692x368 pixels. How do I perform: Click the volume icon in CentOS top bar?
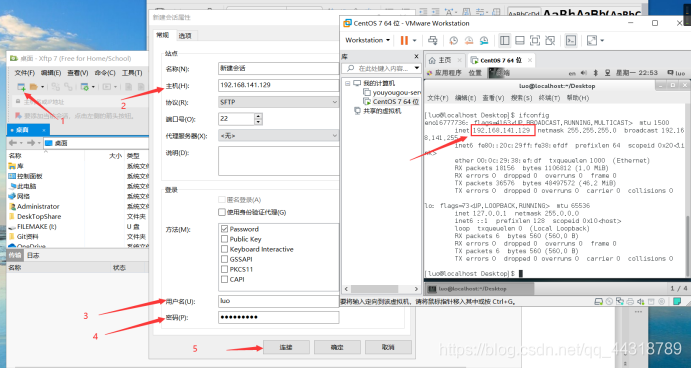pos(583,73)
